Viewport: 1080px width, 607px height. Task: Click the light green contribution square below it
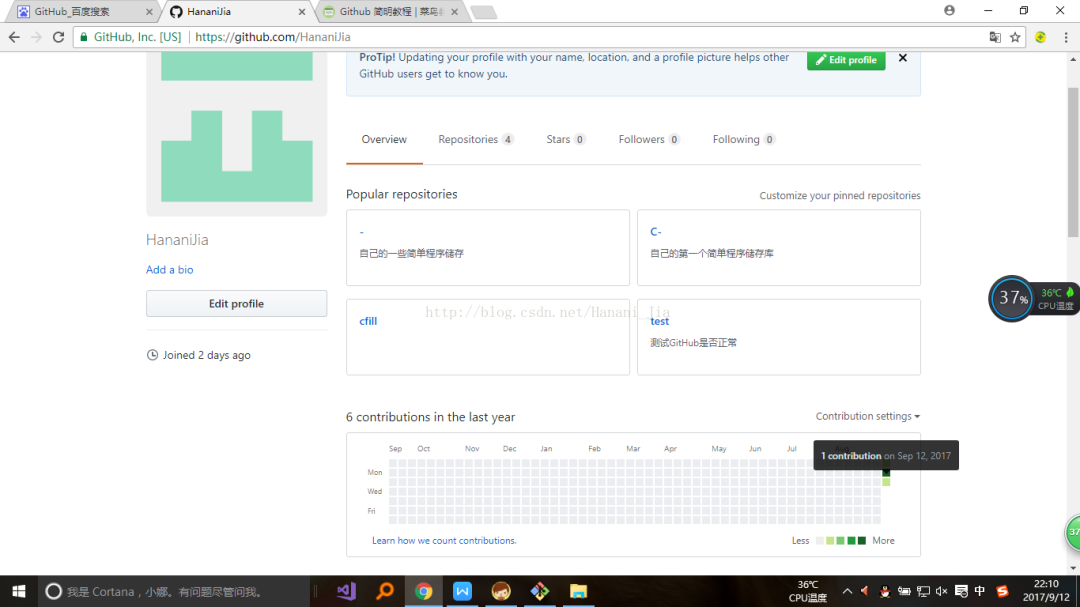point(886,482)
